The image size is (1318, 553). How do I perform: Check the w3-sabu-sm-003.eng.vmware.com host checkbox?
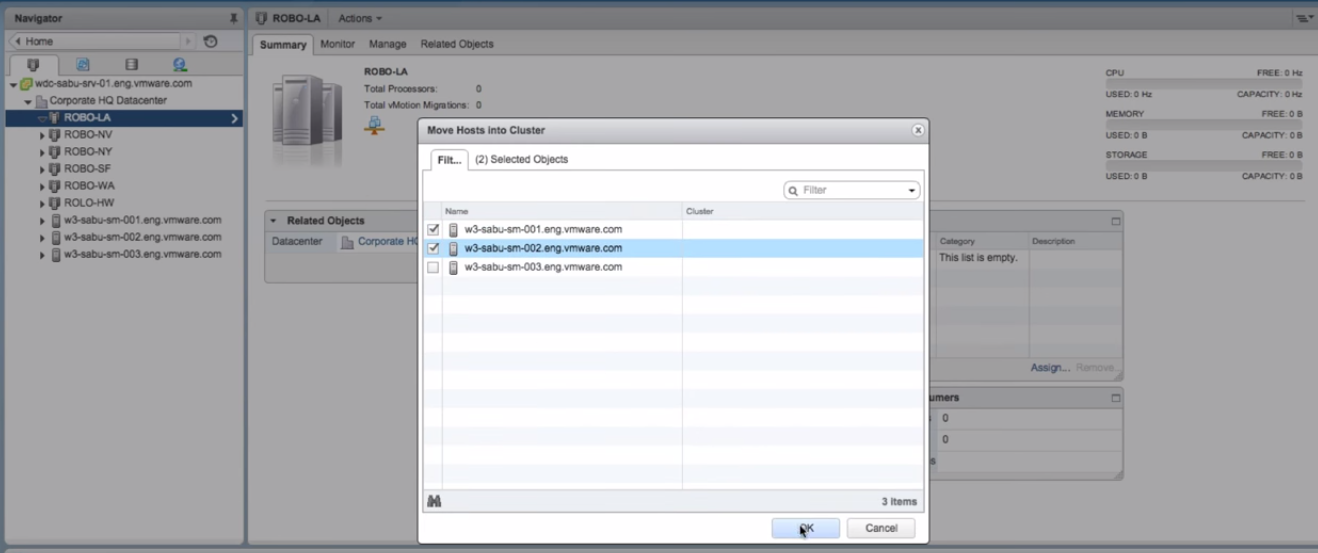coord(433,267)
